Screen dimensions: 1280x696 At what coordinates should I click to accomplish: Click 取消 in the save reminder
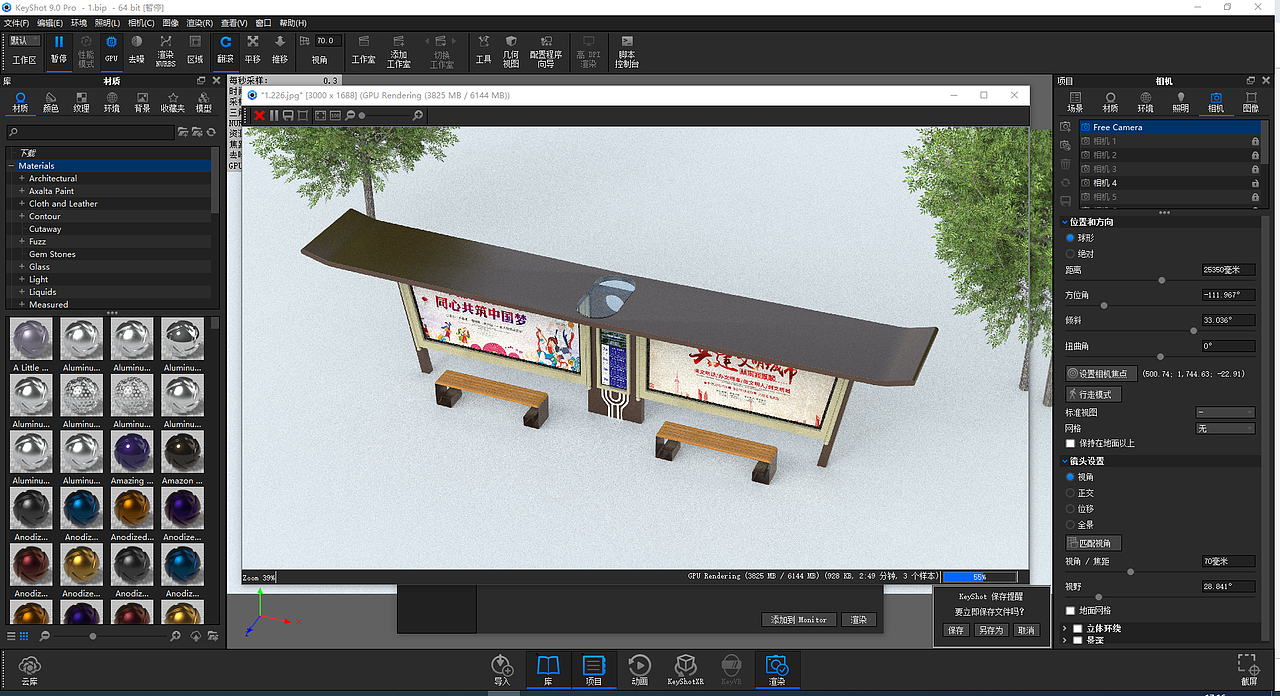point(1025,630)
